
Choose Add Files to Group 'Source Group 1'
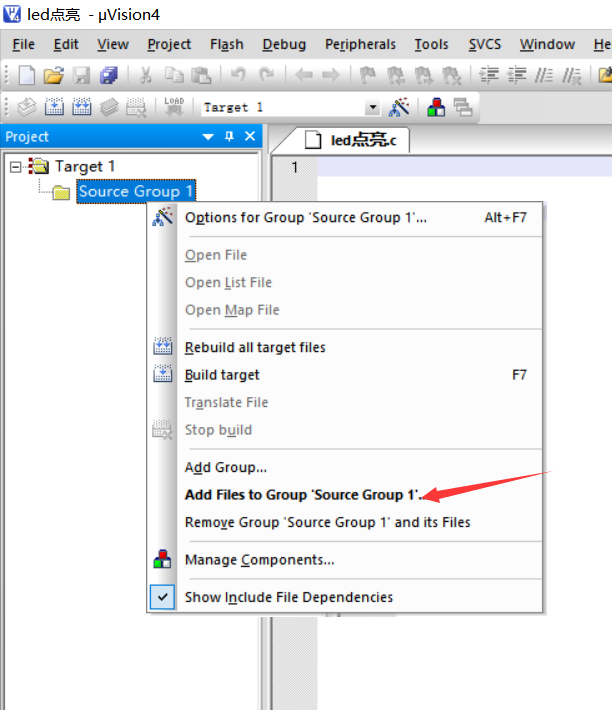[346, 495]
